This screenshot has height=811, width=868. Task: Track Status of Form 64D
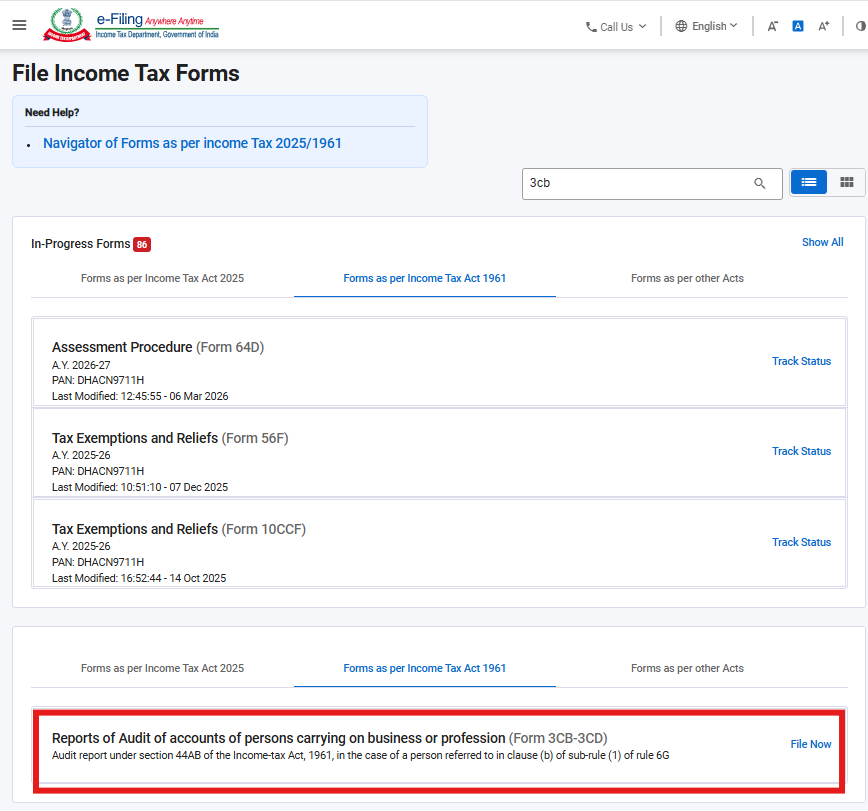(801, 361)
